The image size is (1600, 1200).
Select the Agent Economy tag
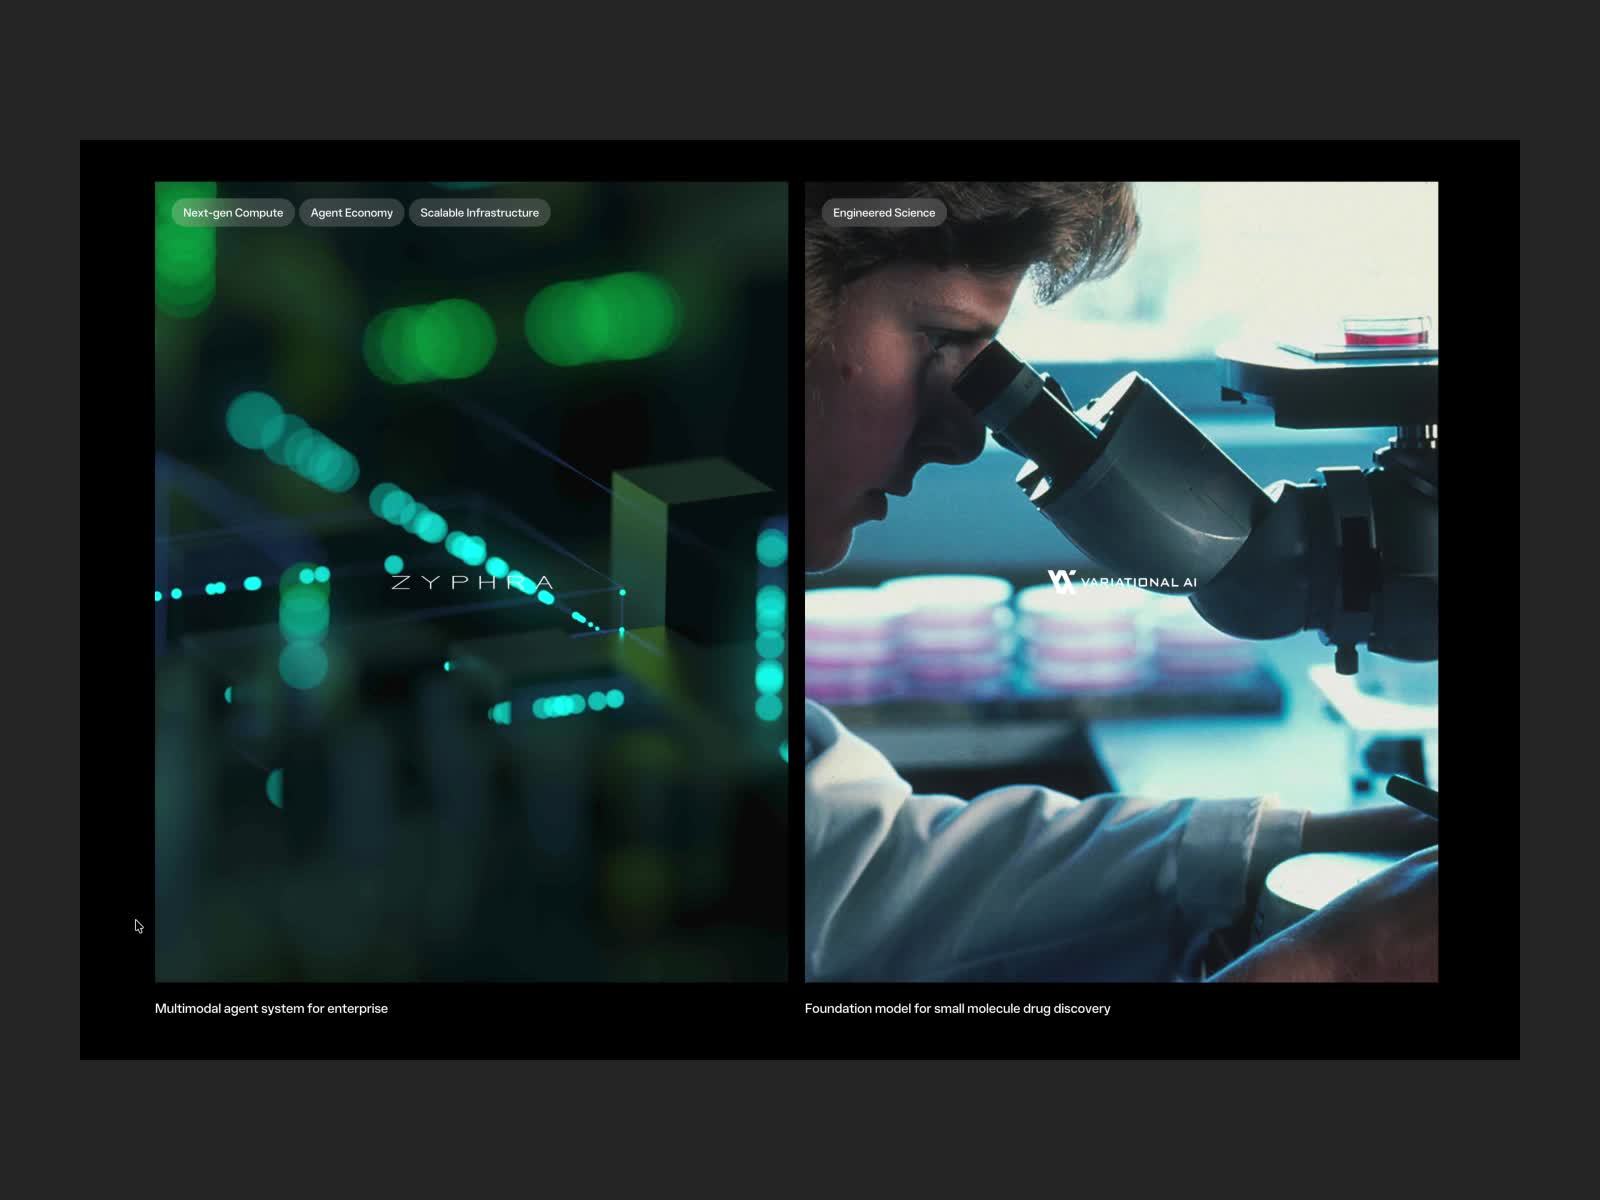click(x=351, y=212)
